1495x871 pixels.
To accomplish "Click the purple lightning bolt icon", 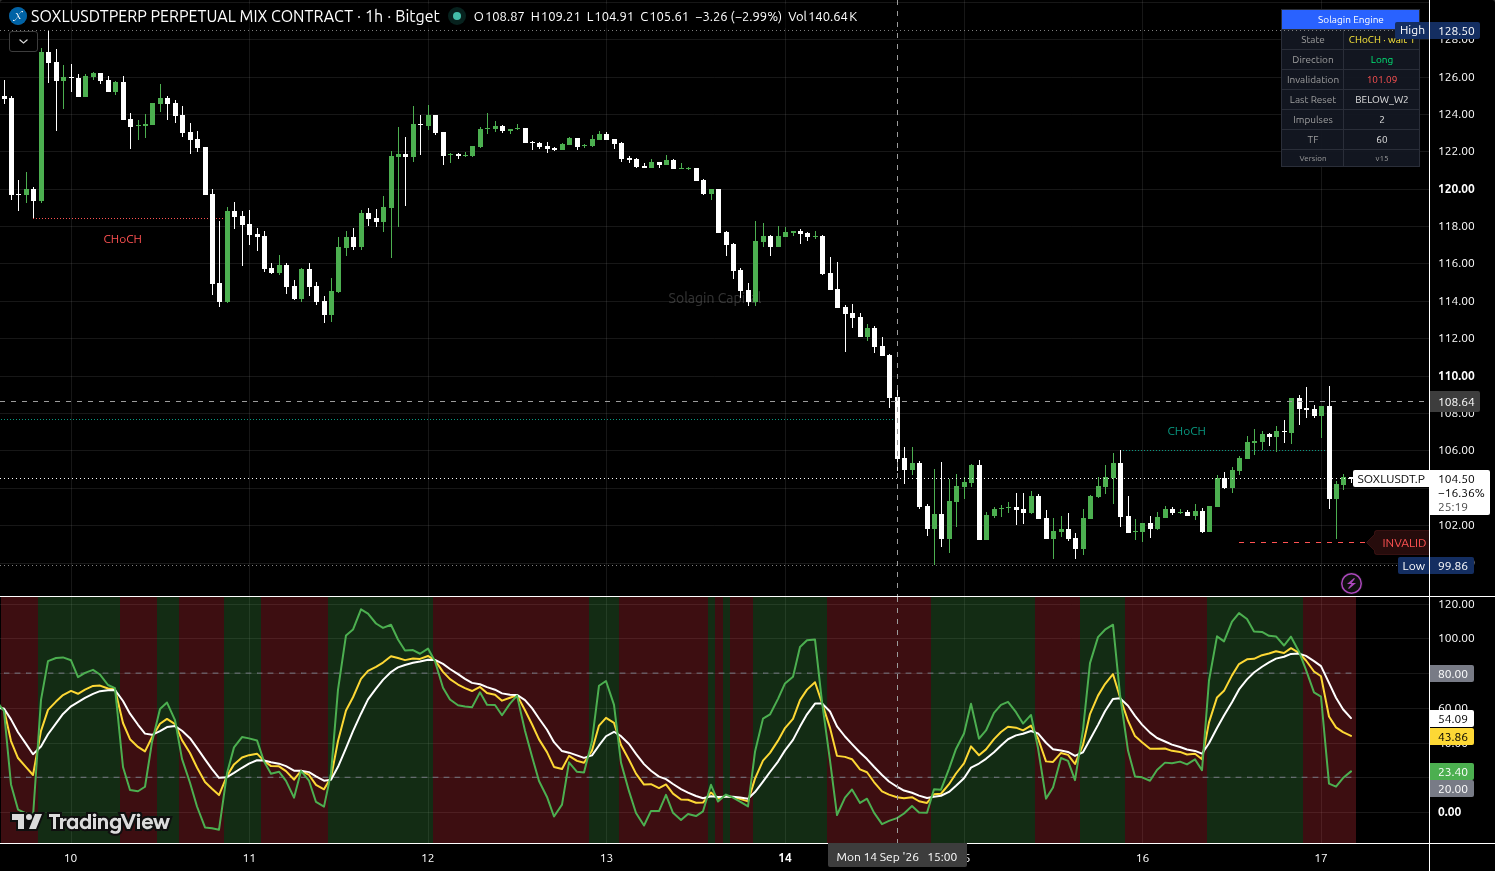I will 1351,583.
